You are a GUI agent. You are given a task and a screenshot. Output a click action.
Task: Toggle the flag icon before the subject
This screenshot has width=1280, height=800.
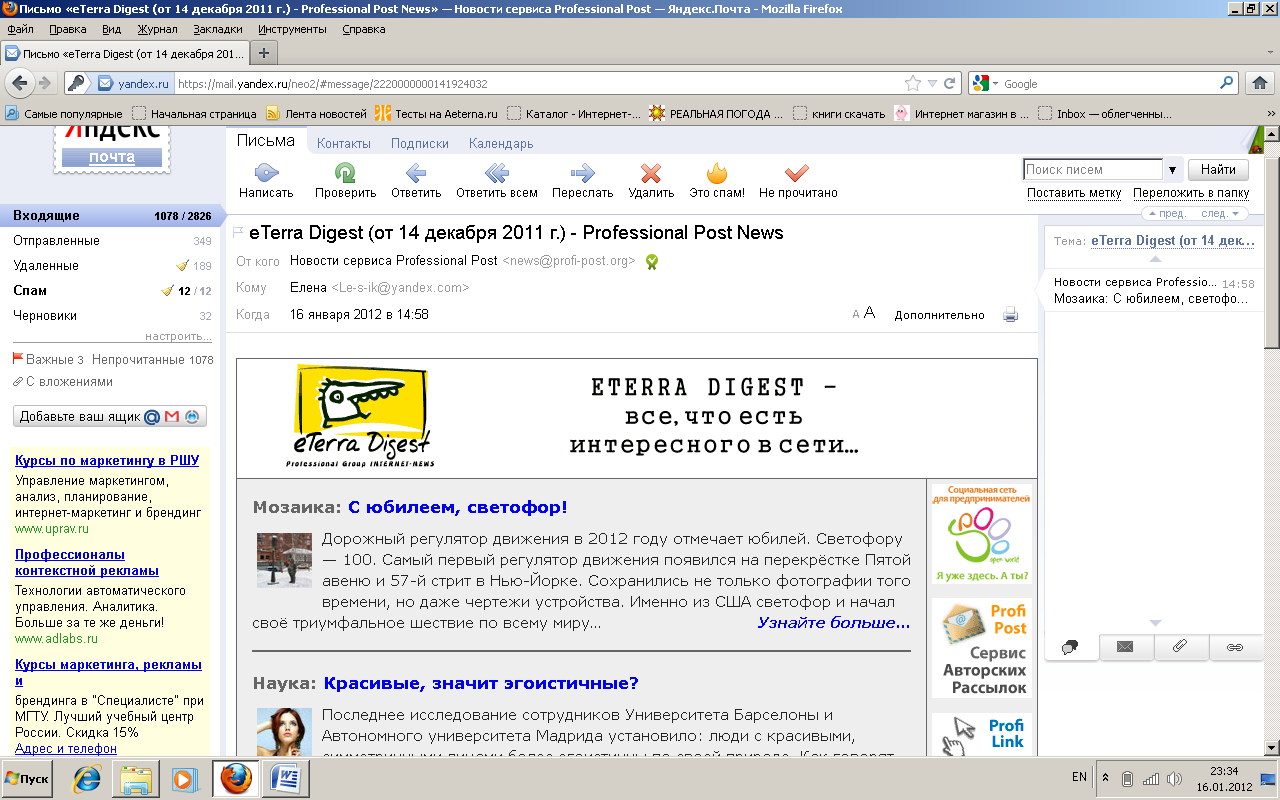[238, 233]
